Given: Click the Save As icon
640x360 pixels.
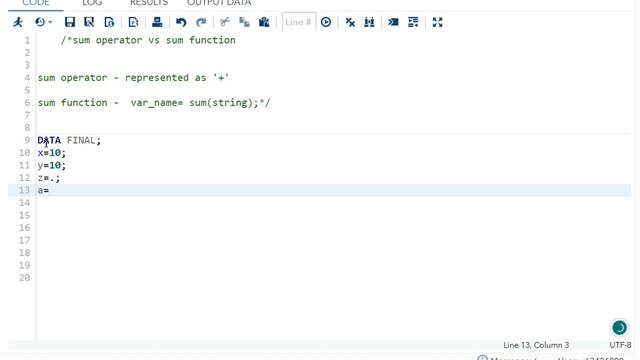Looking at the screenshot, I should click(x=89, y=22).
